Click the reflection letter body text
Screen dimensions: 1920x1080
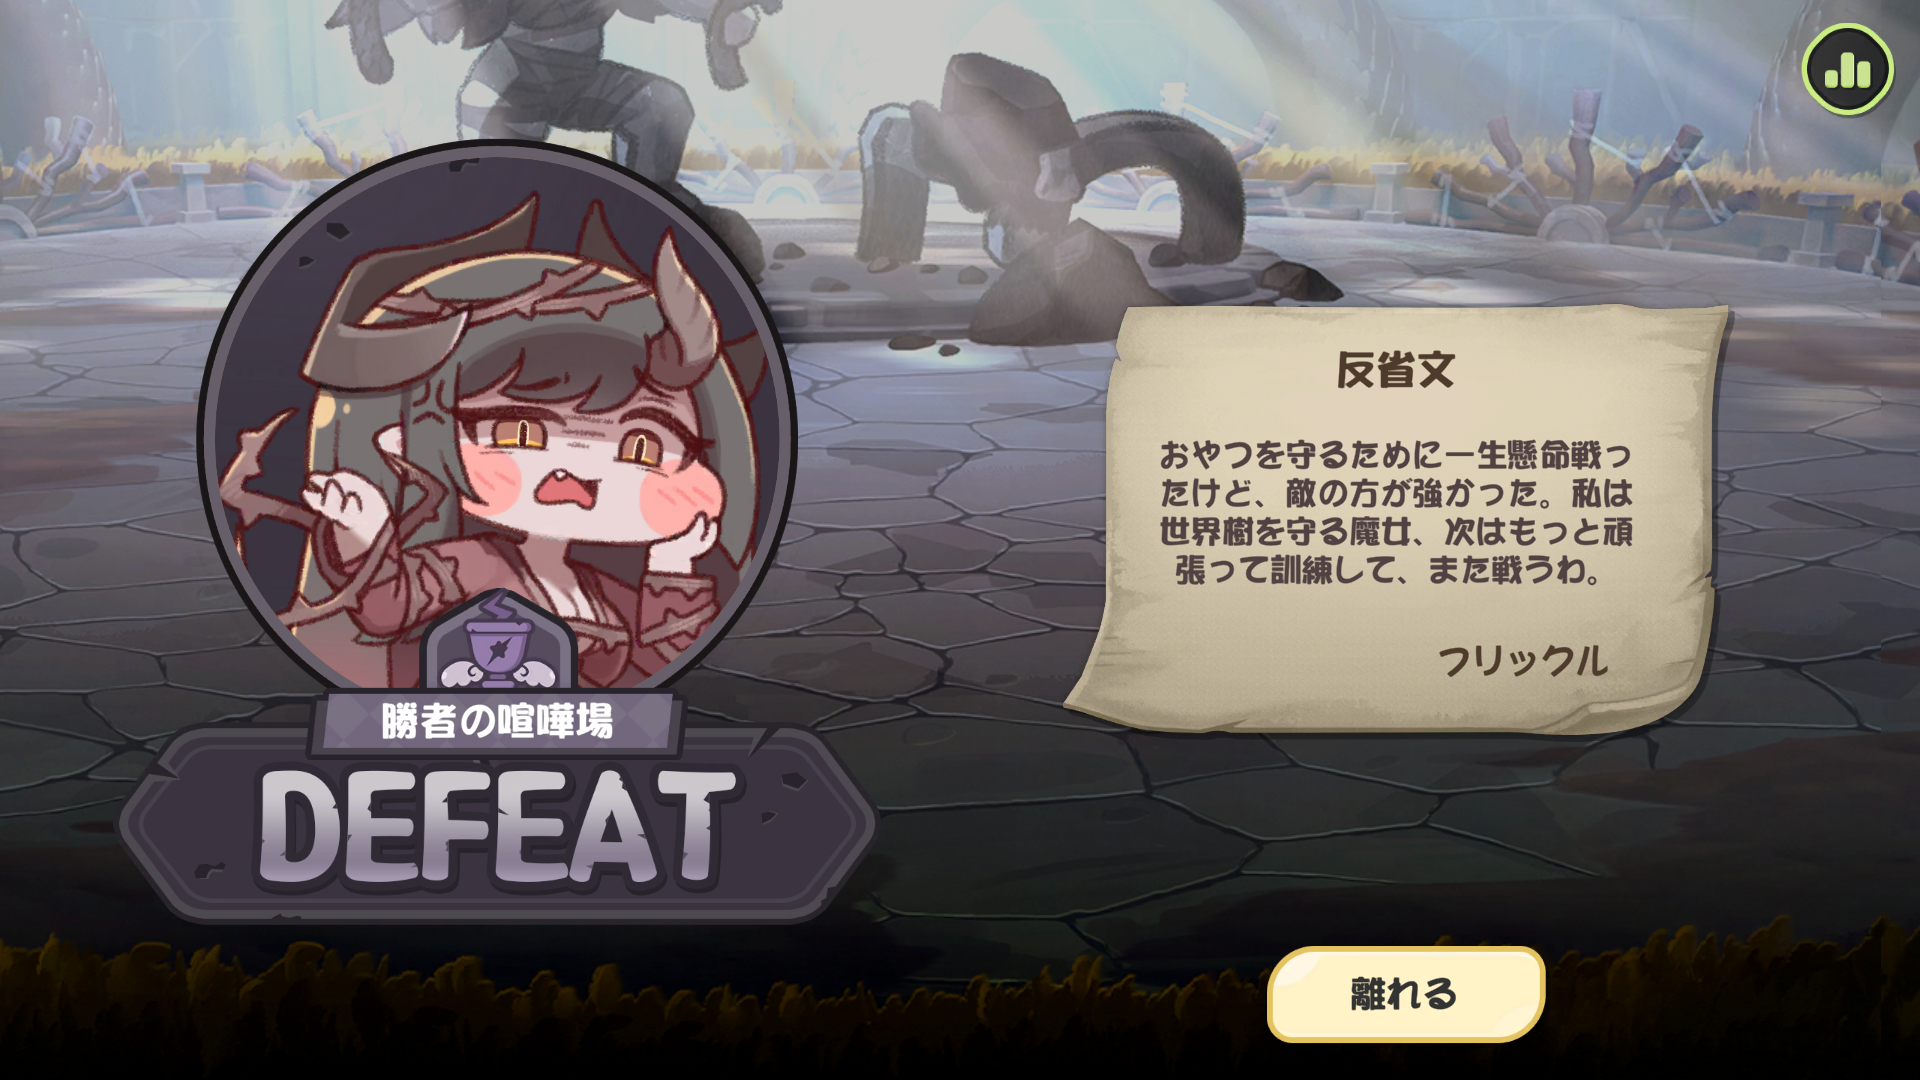click(x=1396, y=512)
